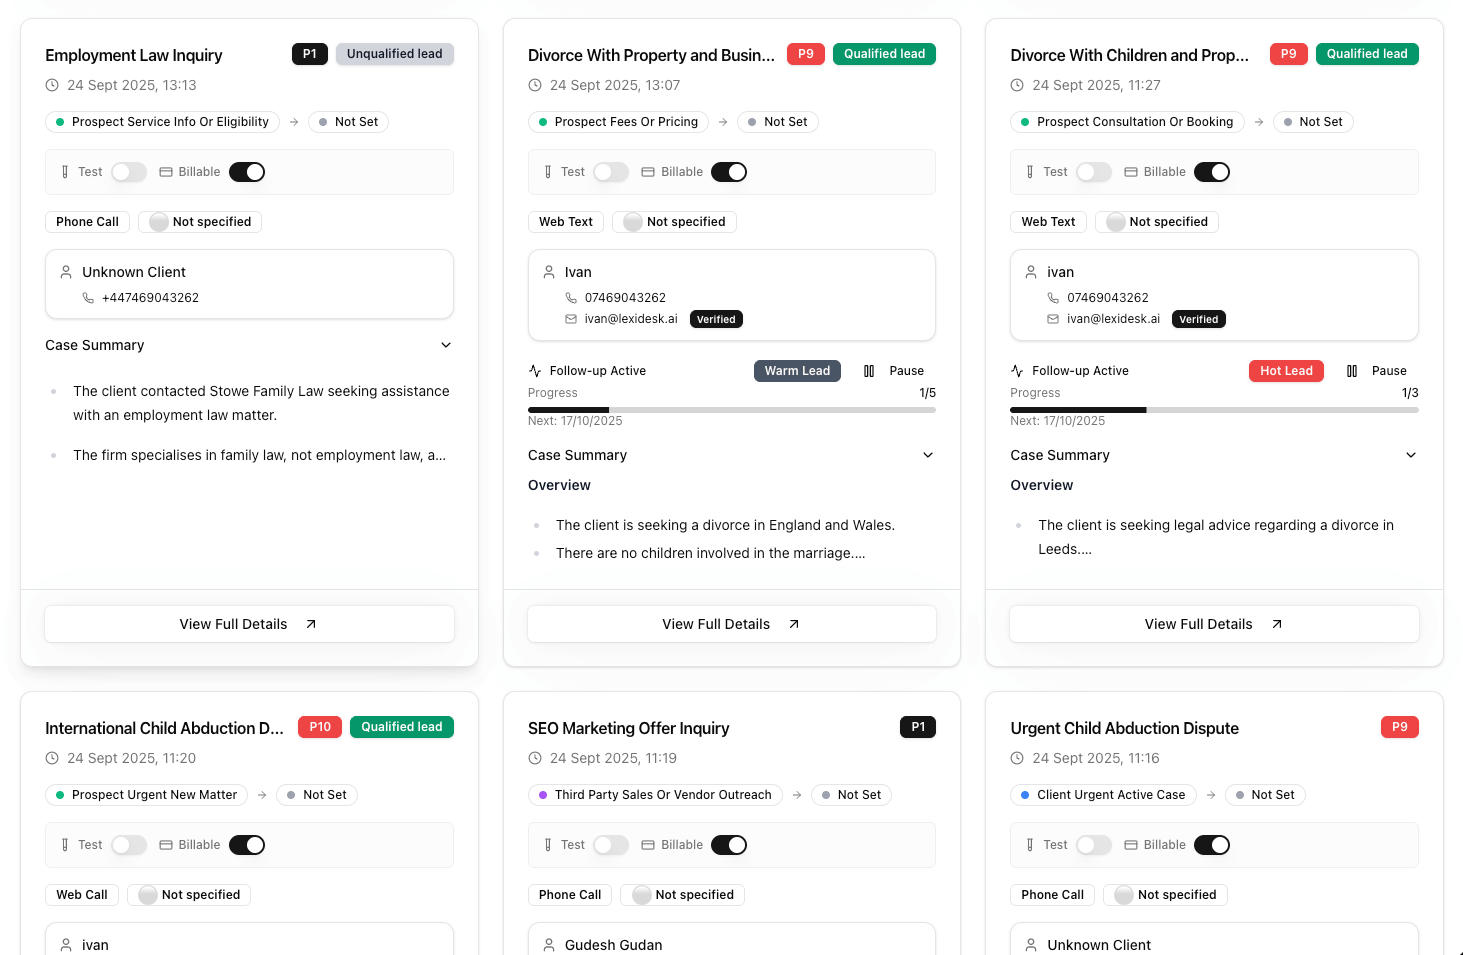Image resolution: width=1463 pixels, height=955 pixels.
Task: Collapse the Case Summary in the Employment Law Inquiry card
Action: click(x=446, y=345)
